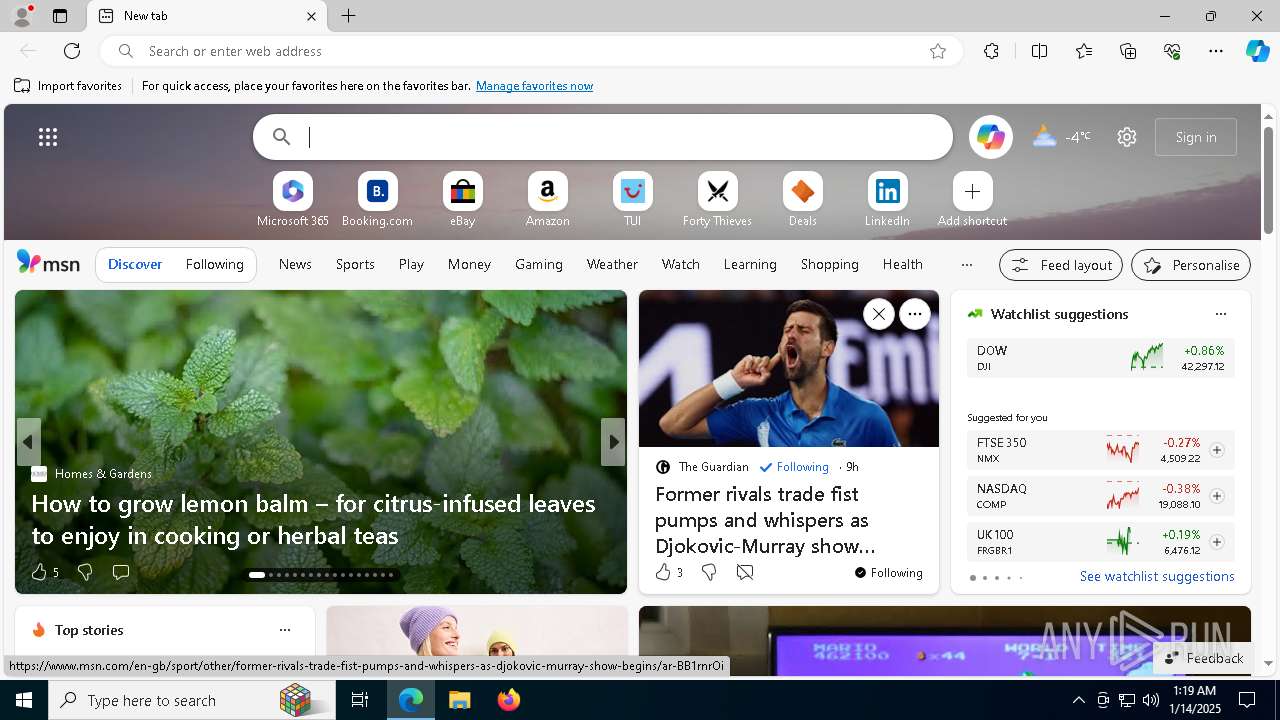Open Top stories more options
1280x720 pixels.
coord(285,630)
